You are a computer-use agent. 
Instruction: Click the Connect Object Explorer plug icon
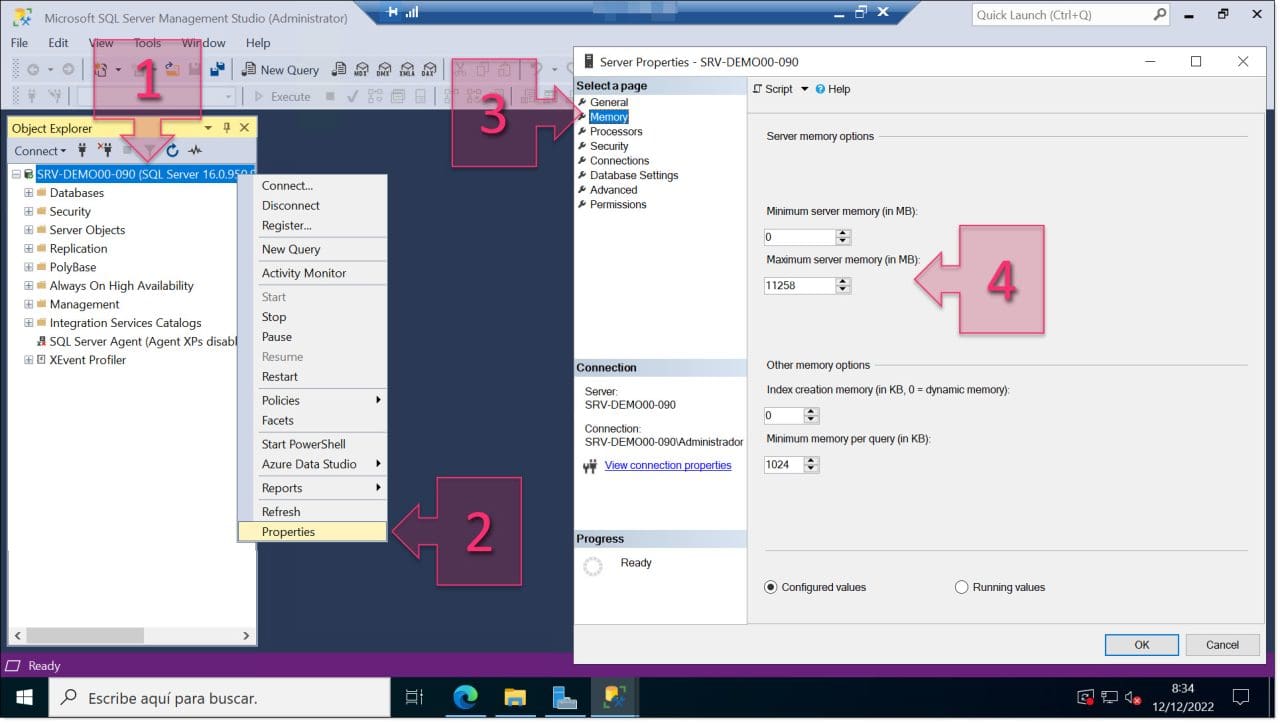click(x=82, y=151)
